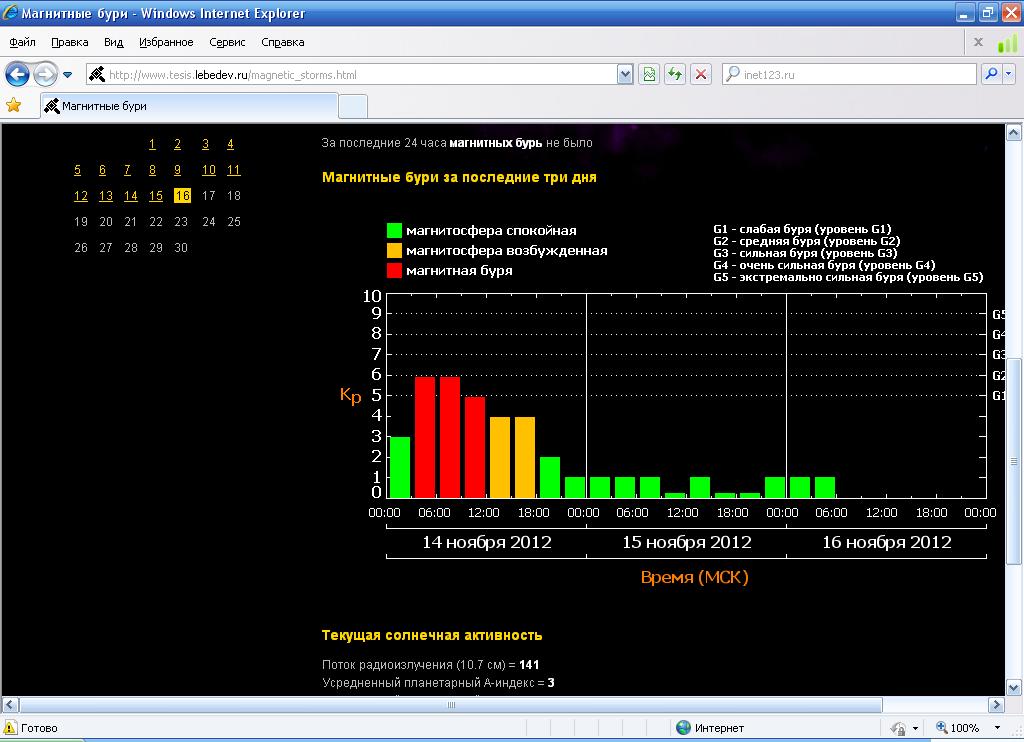1024x742 pixels.
Task: Open the Сервис menu
Action: (227, 42)
